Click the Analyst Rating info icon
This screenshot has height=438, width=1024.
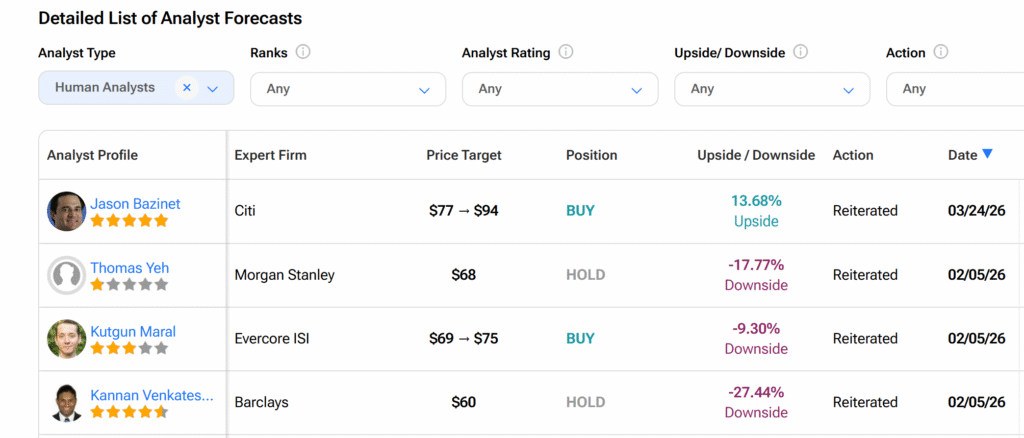coord(566,52)
